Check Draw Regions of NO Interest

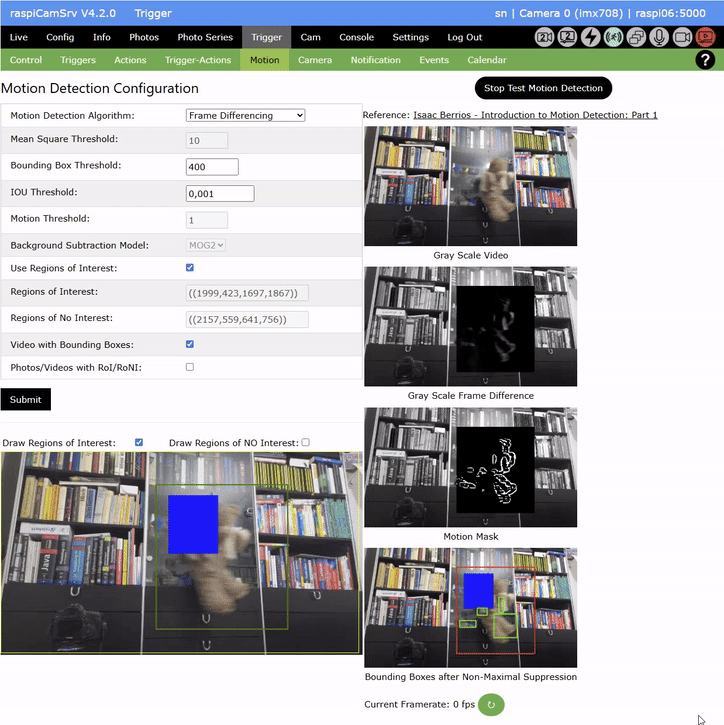pos(306,442)
